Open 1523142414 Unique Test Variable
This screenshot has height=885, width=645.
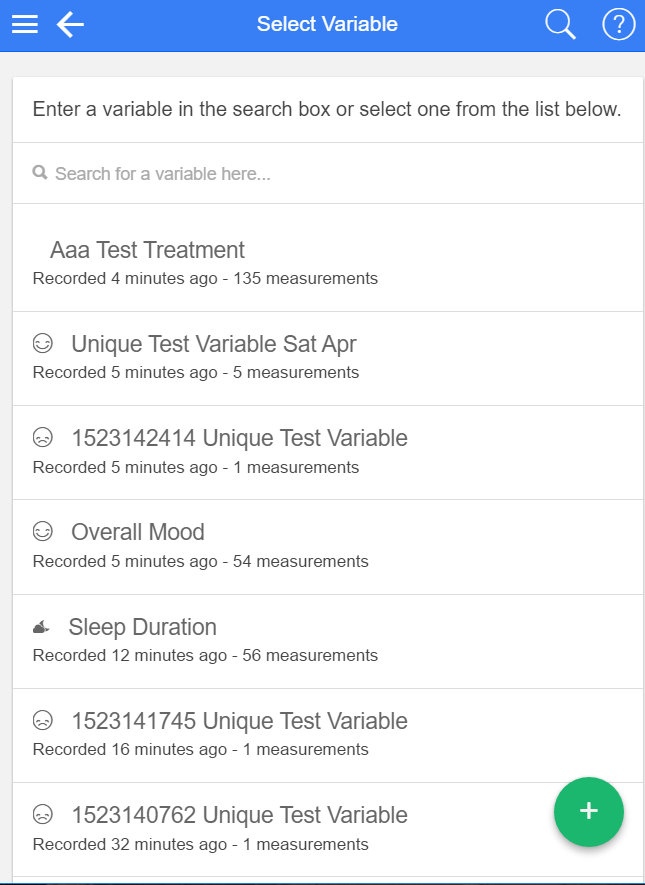tap(239, 438)
